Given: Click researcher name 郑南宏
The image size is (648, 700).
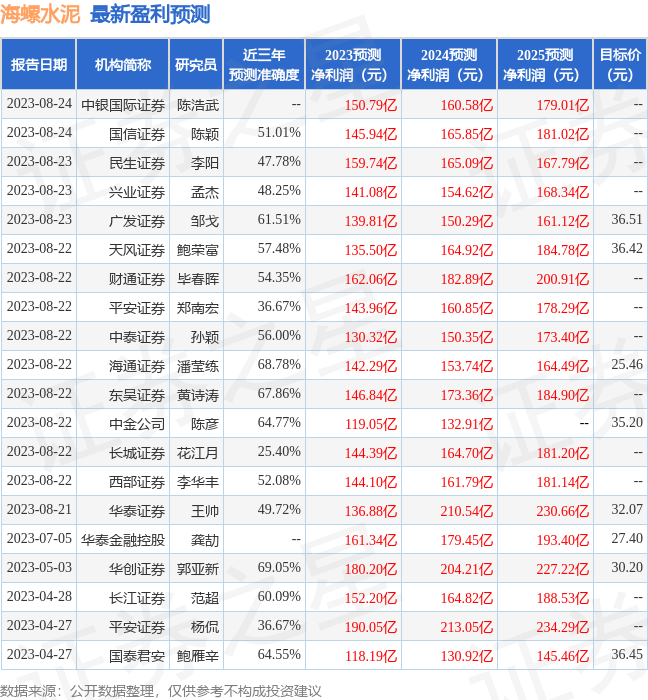Looking at the screenshot, I should [198, 308].
